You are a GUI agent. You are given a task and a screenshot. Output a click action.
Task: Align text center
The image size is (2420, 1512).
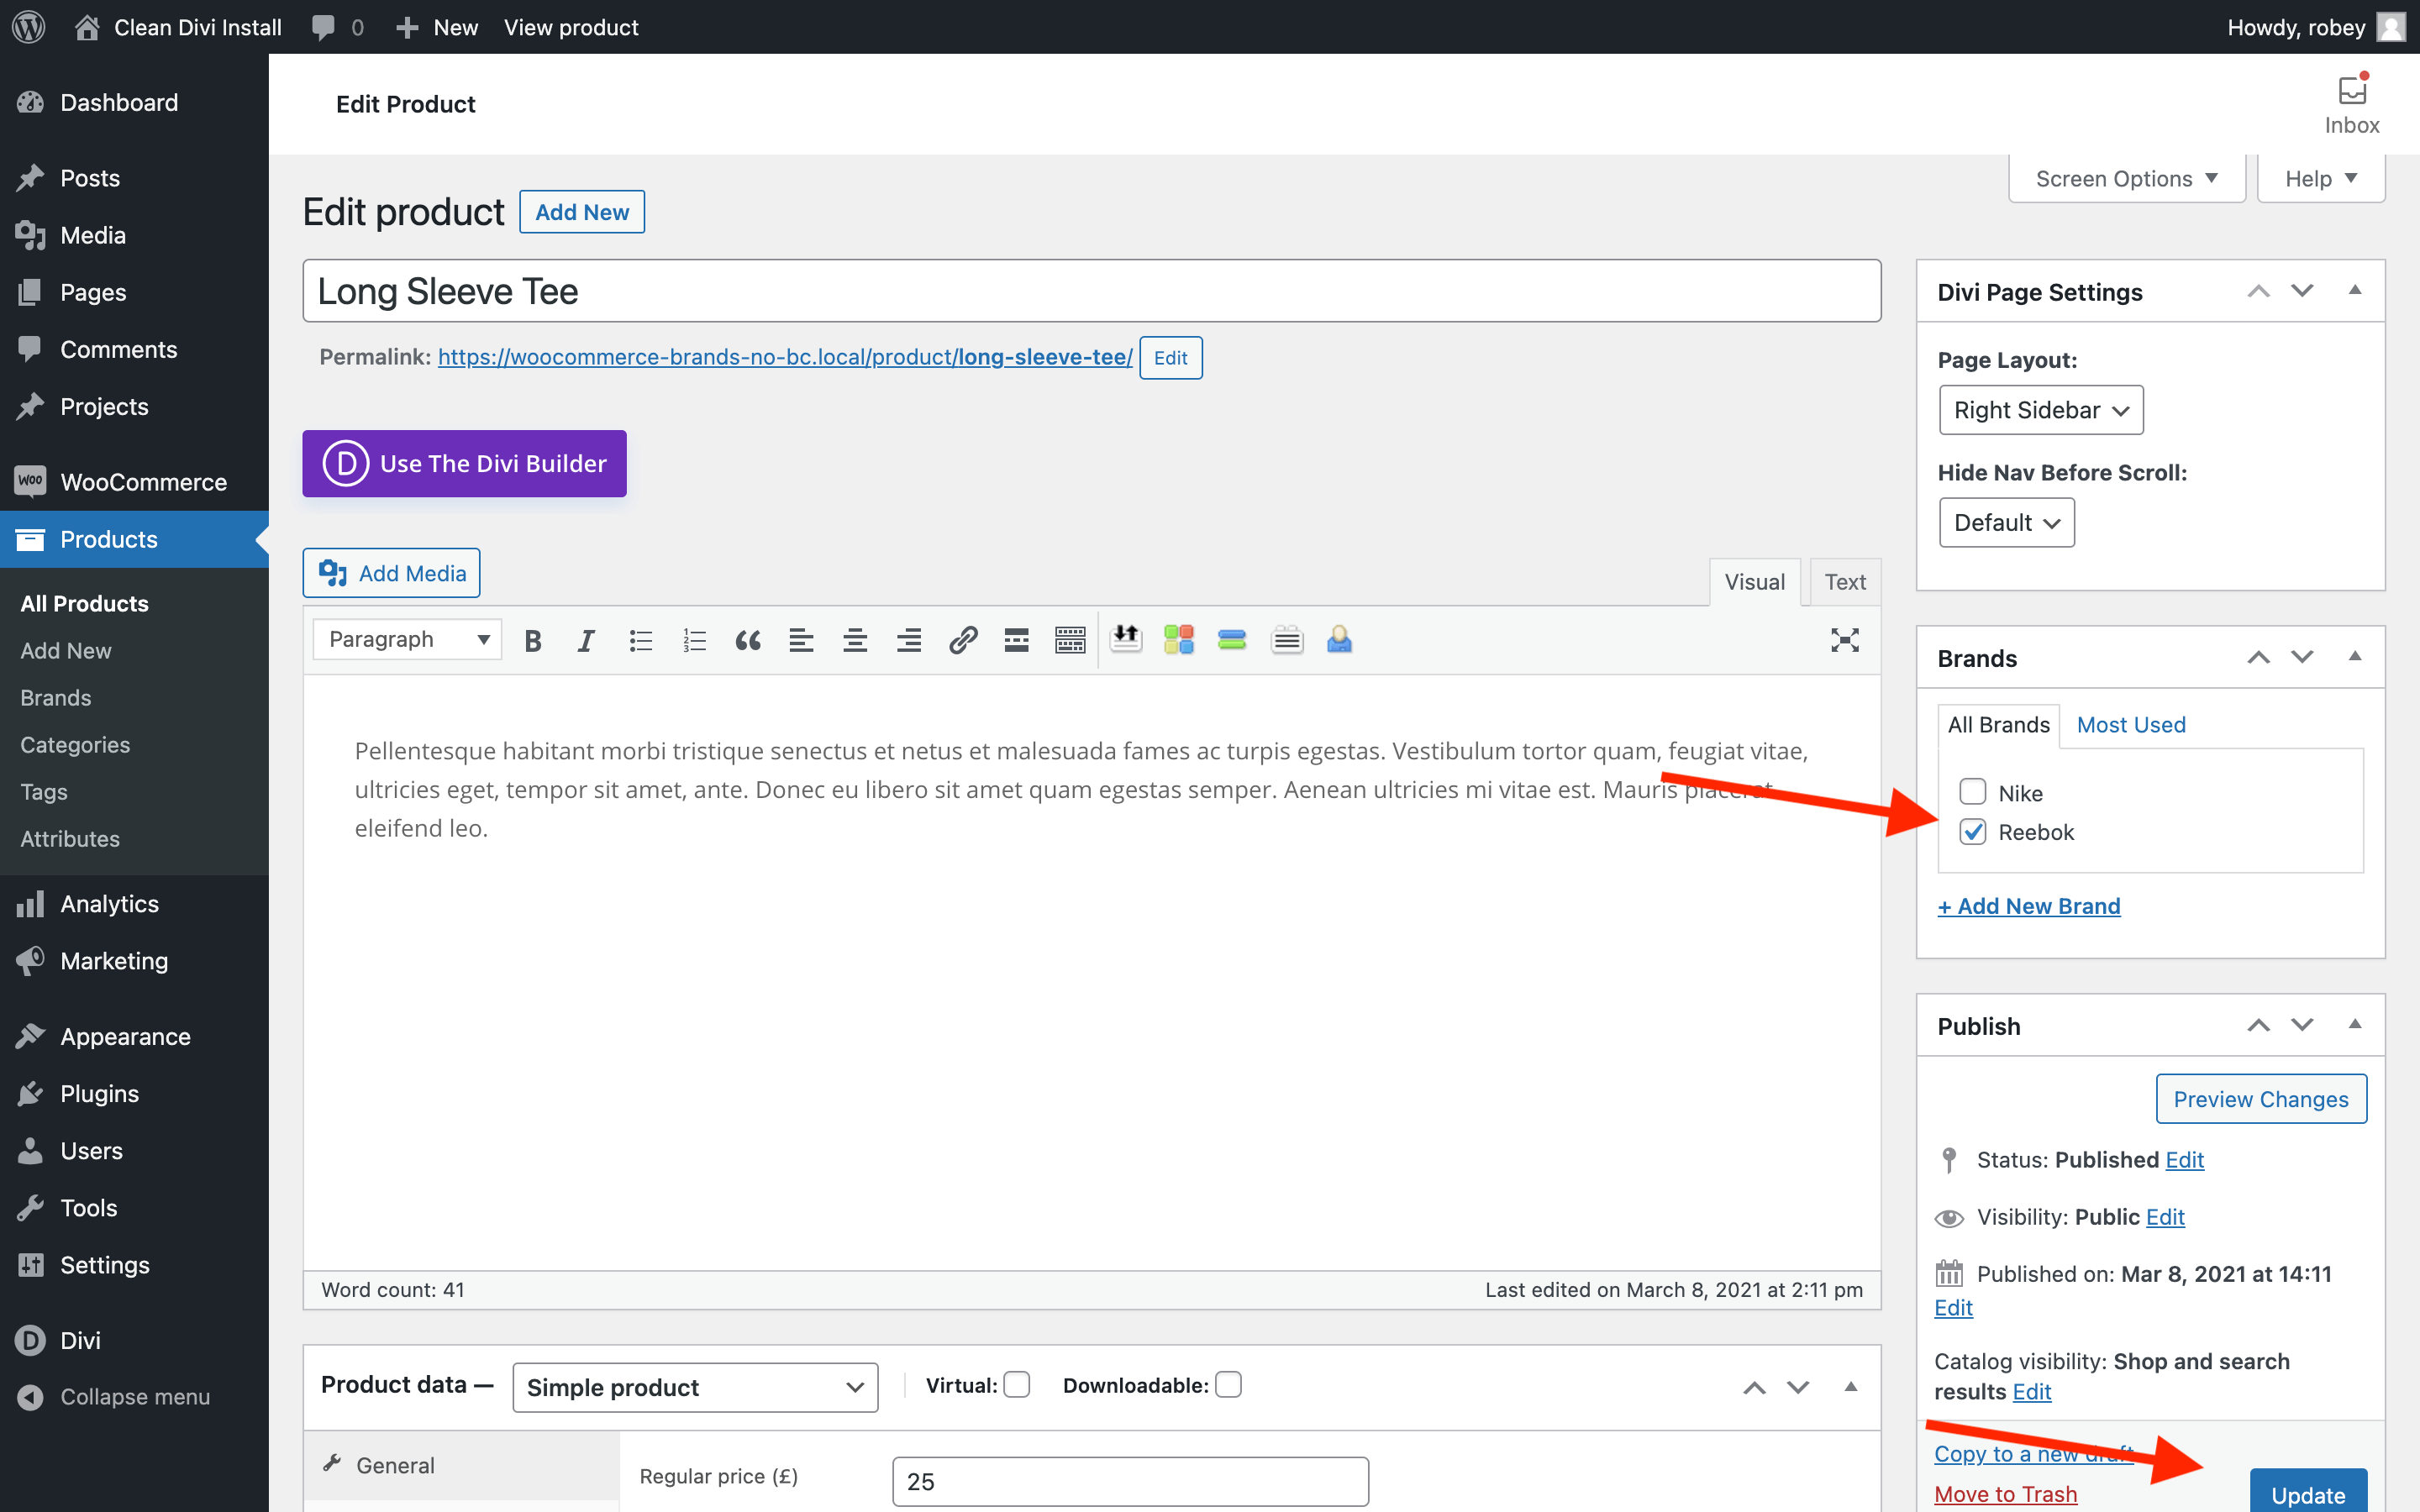[855, 640]
